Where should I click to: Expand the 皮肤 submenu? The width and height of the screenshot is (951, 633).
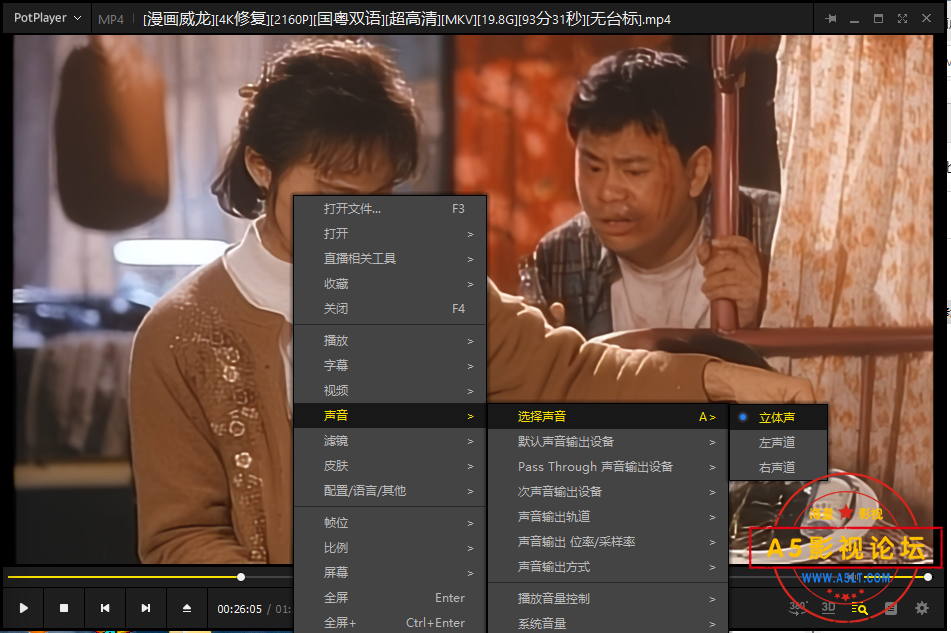click(x=390, y=466)
